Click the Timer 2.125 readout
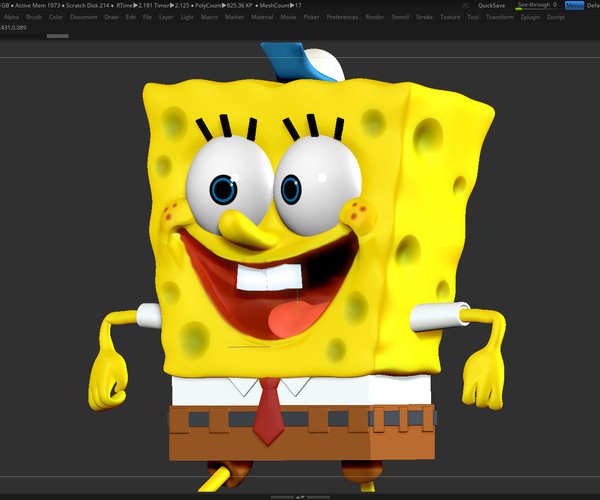The width and height of the screenshot is (600, 500). click(x=171, y=5)
